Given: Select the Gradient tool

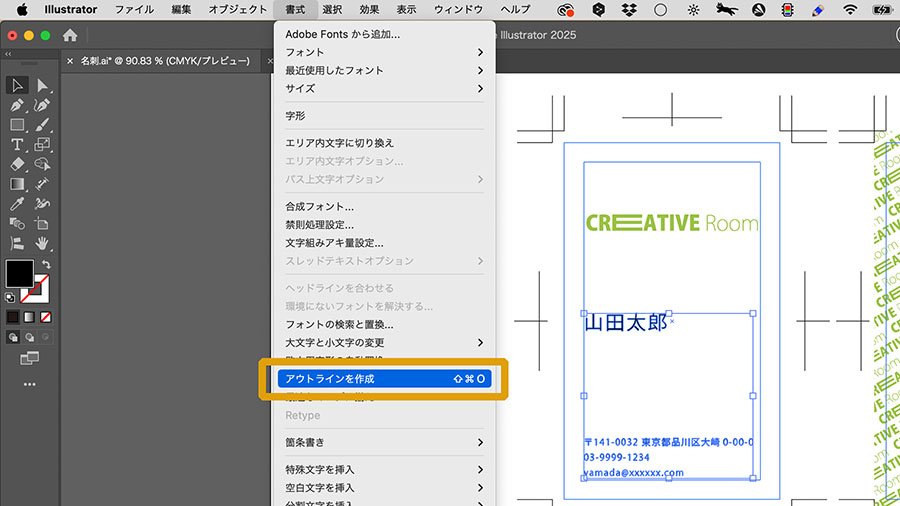Looking at the screenshot, I should [x=17, y=184].
